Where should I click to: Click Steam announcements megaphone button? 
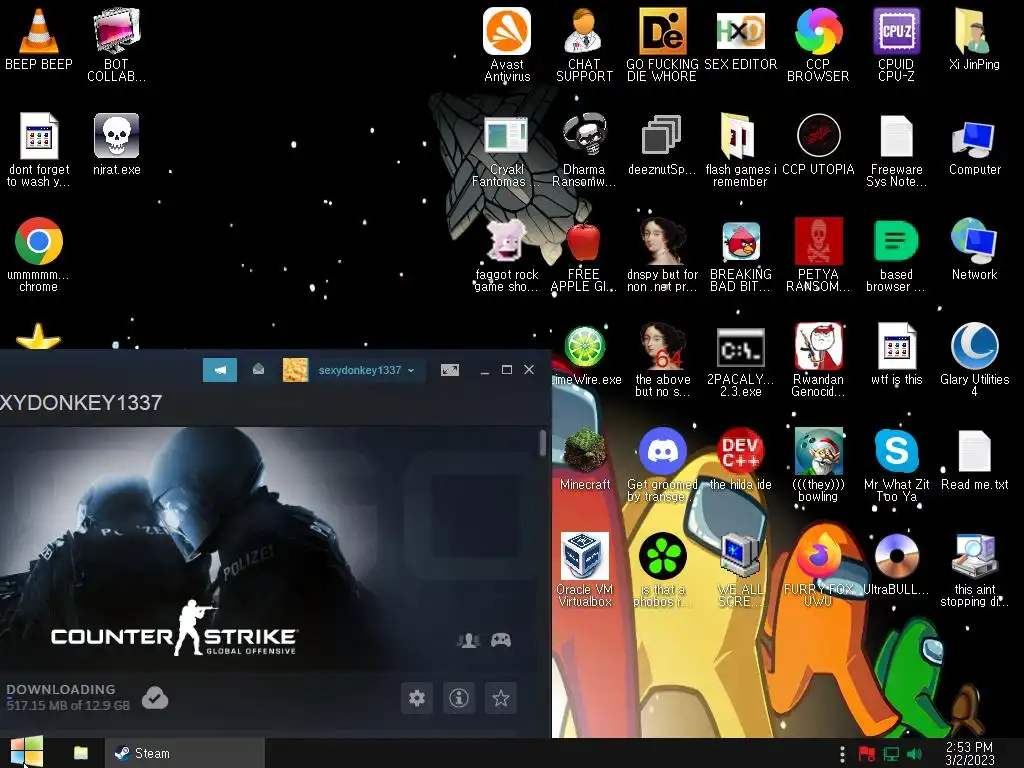coord(219,370)
